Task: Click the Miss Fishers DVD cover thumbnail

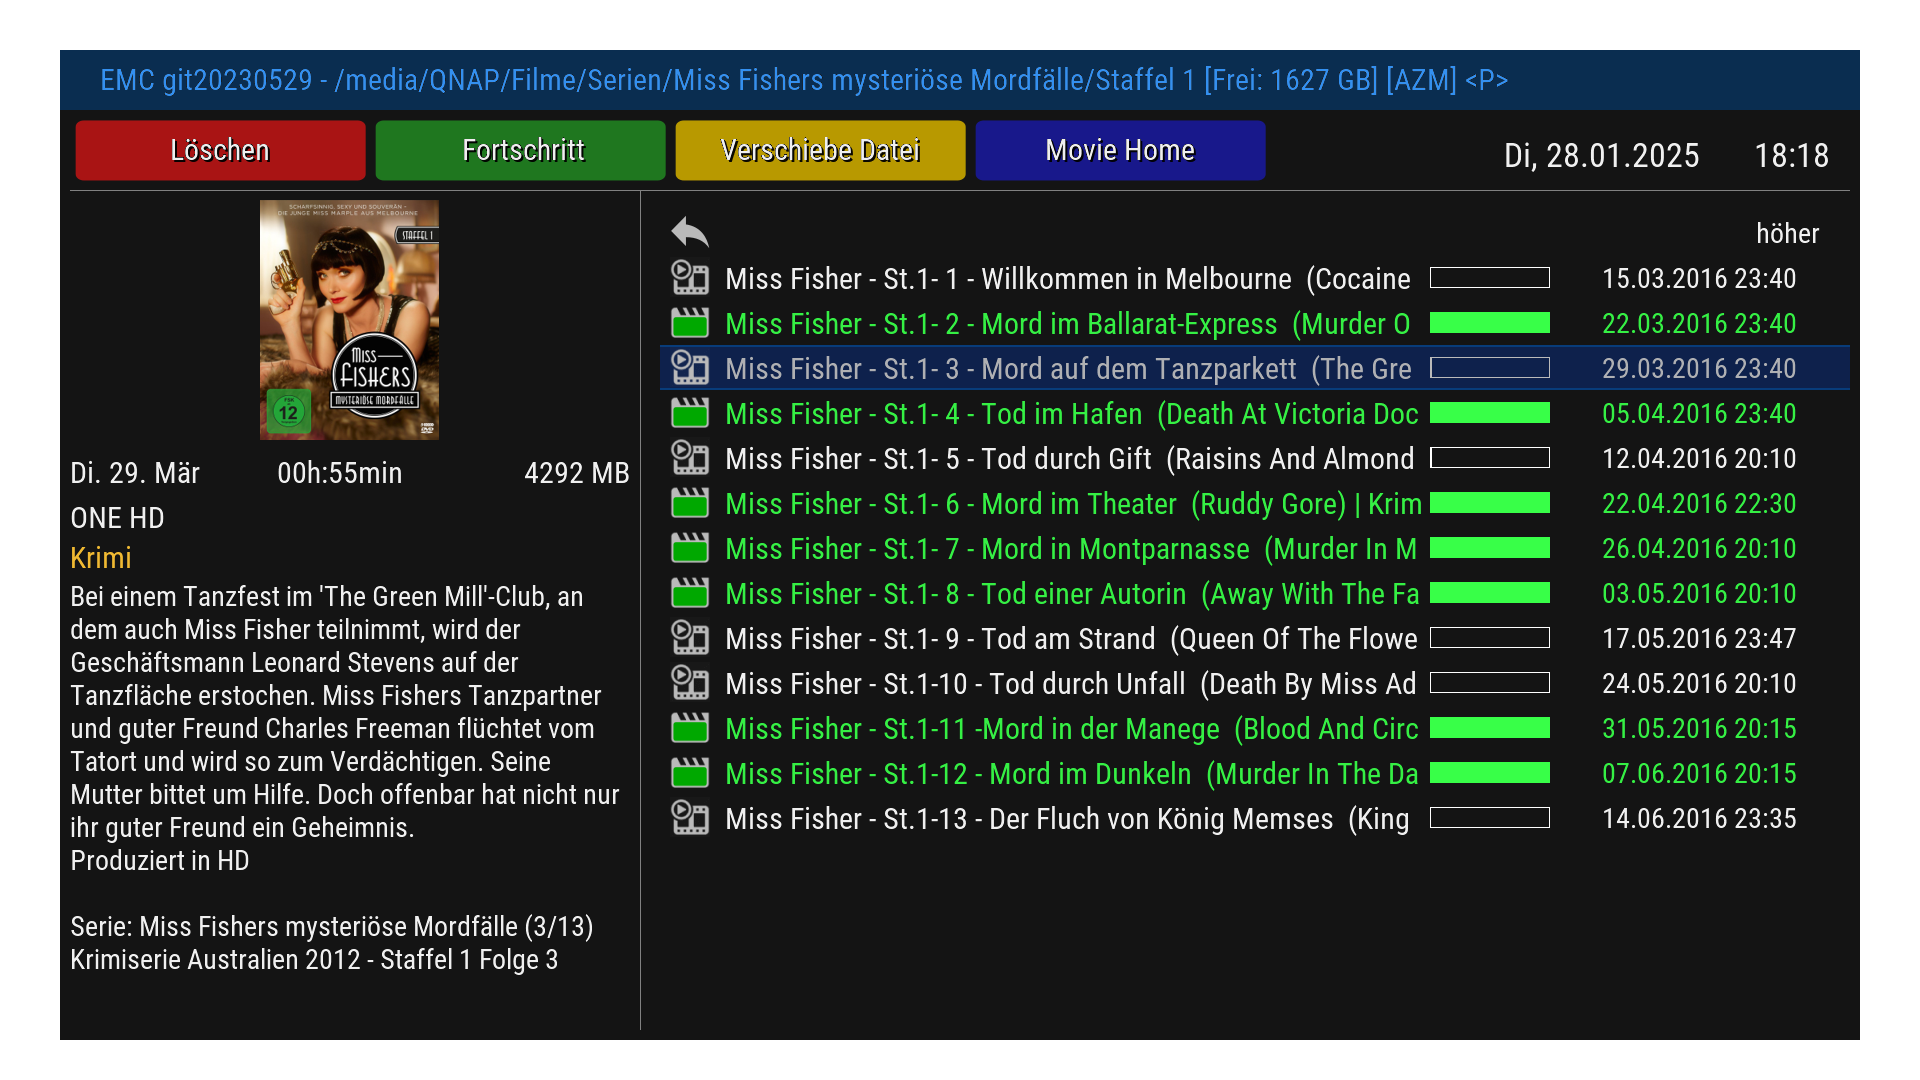Action: tap(349, 320)
